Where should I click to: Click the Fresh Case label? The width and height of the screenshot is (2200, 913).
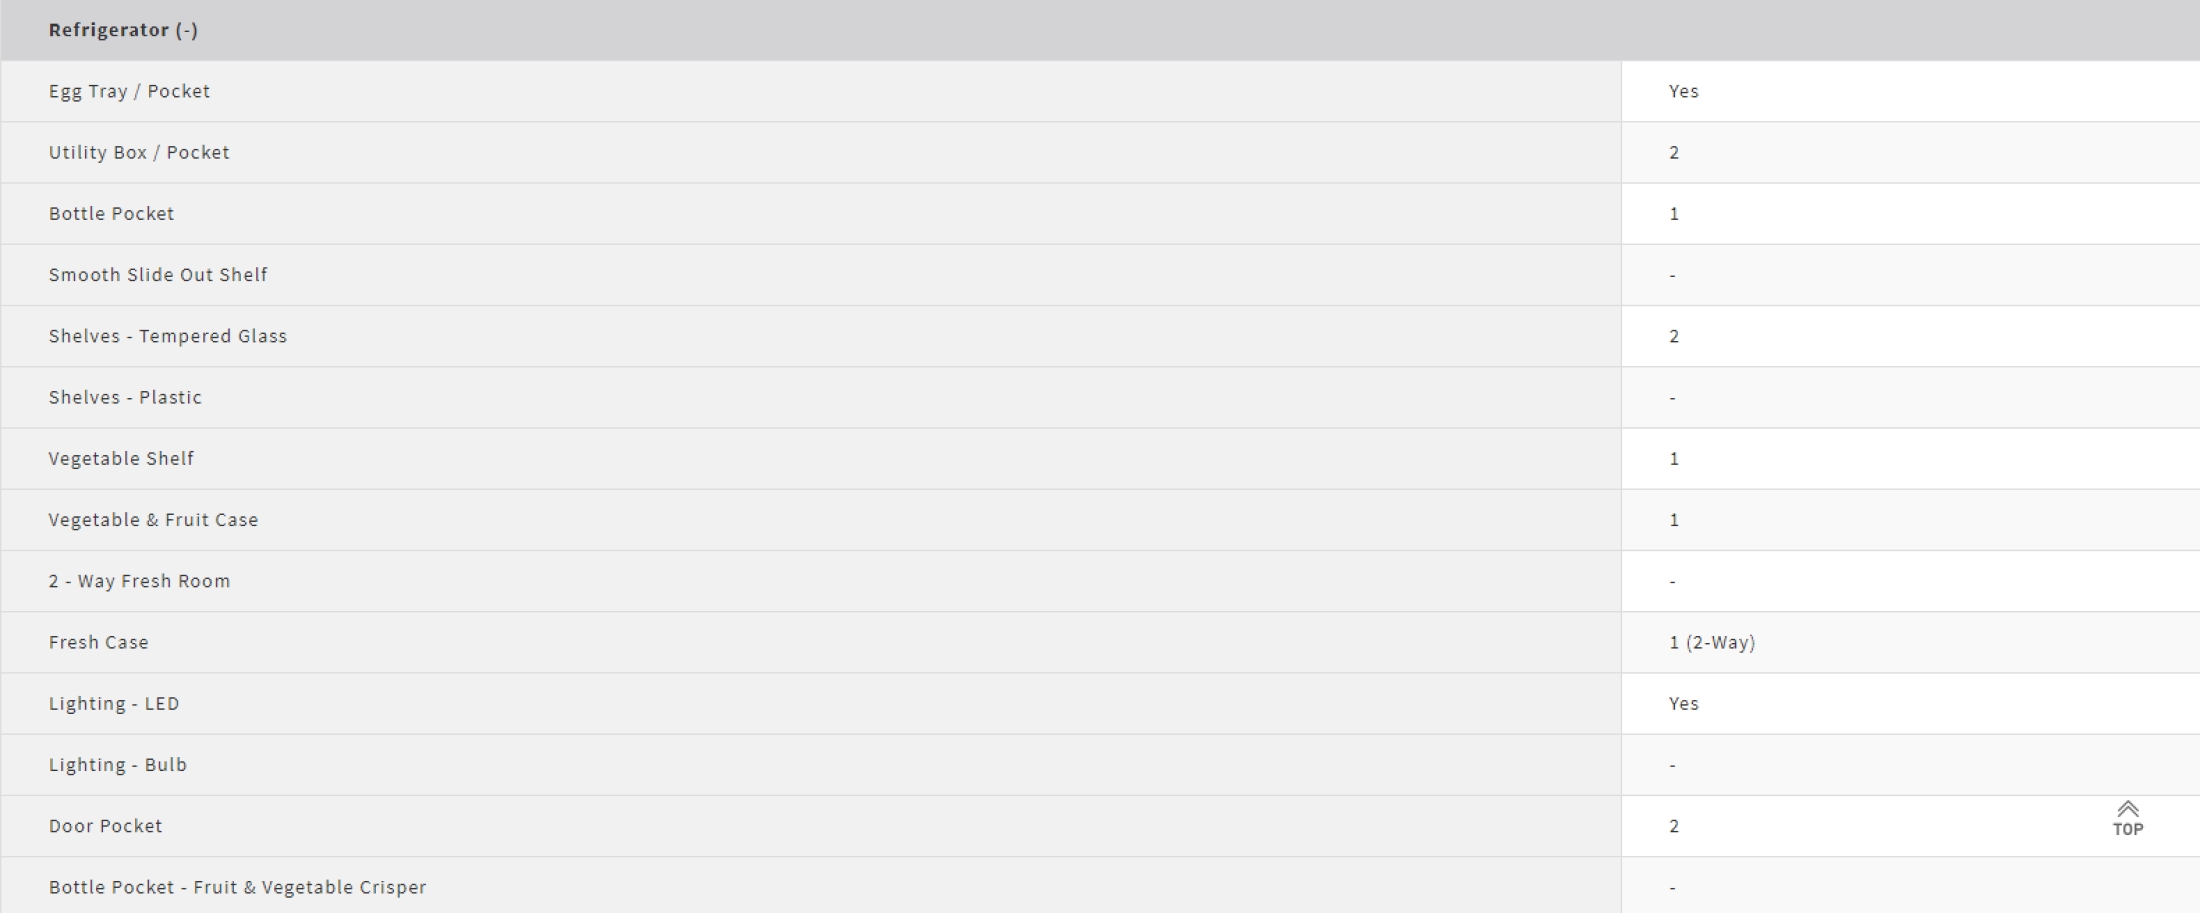98,642
